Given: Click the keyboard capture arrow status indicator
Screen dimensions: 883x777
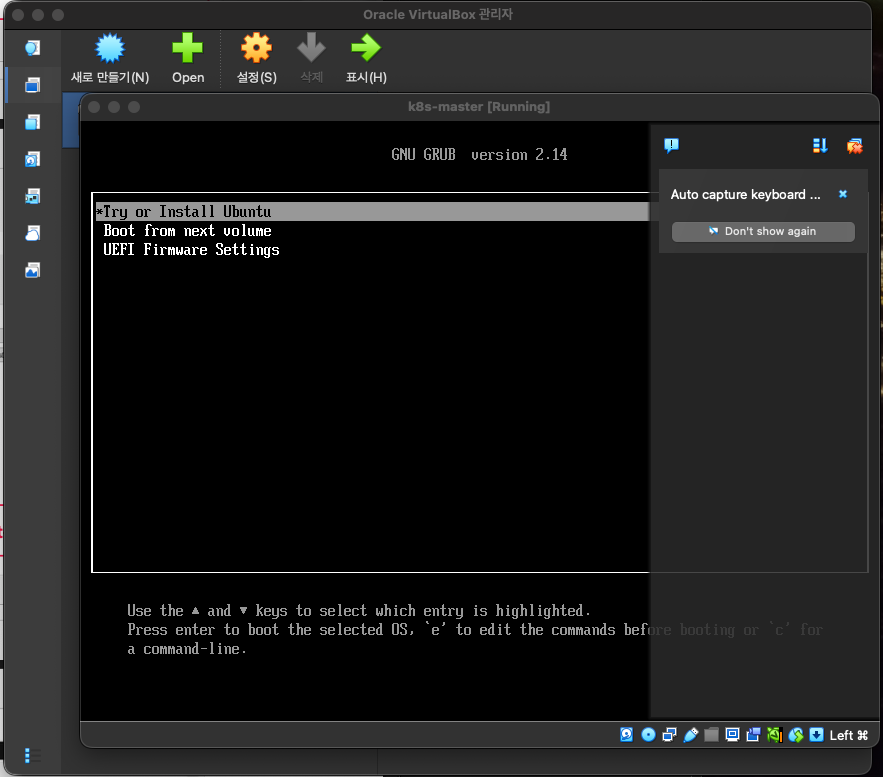Looking at the screenshot, I should pyautogui.click(x=817, y=735).
